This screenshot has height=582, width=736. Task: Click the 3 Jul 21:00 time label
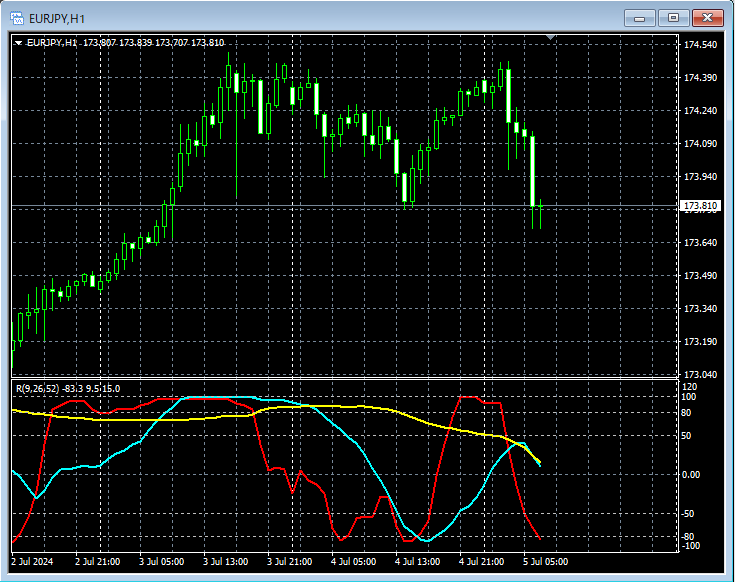coord(290,562)
